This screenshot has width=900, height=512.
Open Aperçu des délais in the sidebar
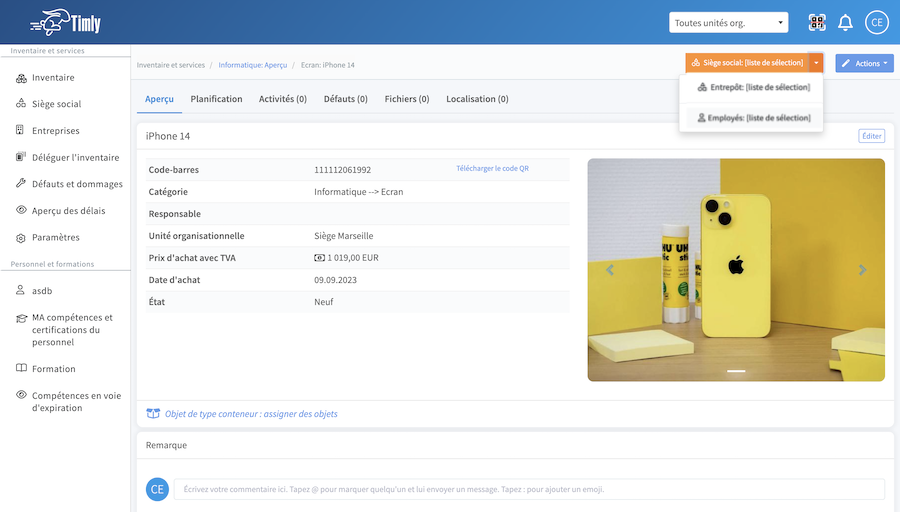[69, 211]
